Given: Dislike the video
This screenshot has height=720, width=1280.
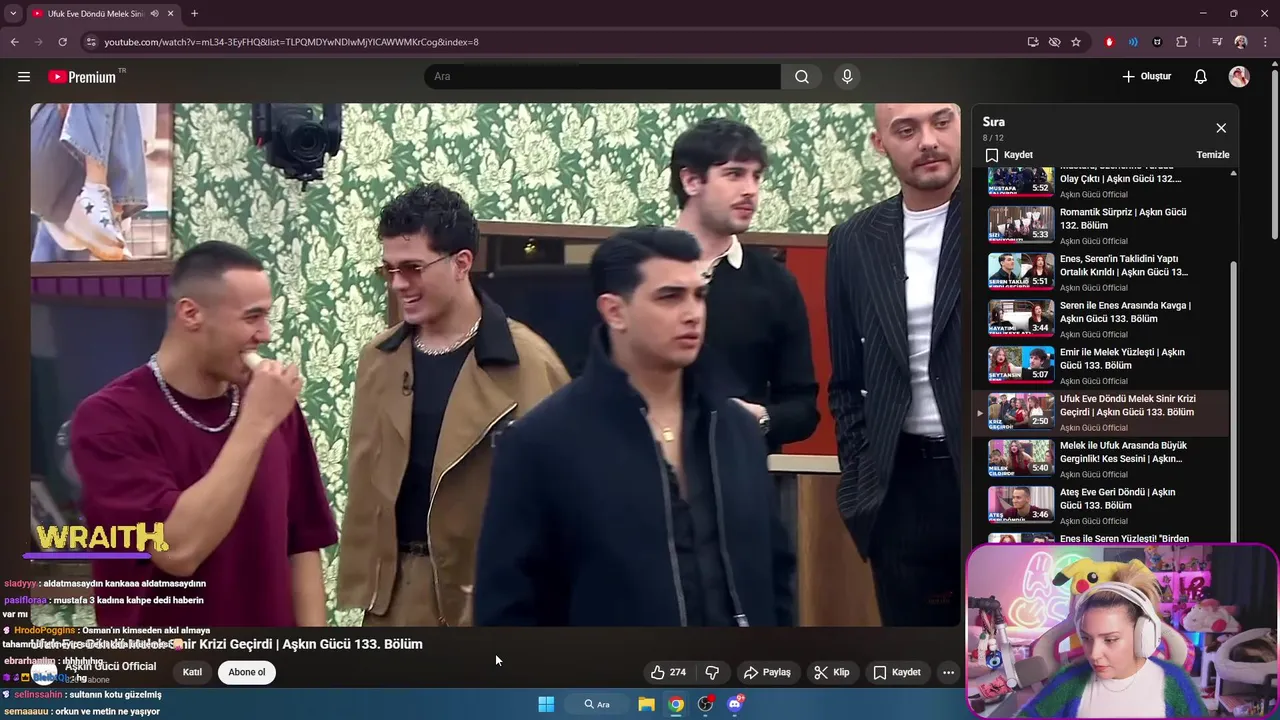Looking at the screenshot, I should (712, 672).
